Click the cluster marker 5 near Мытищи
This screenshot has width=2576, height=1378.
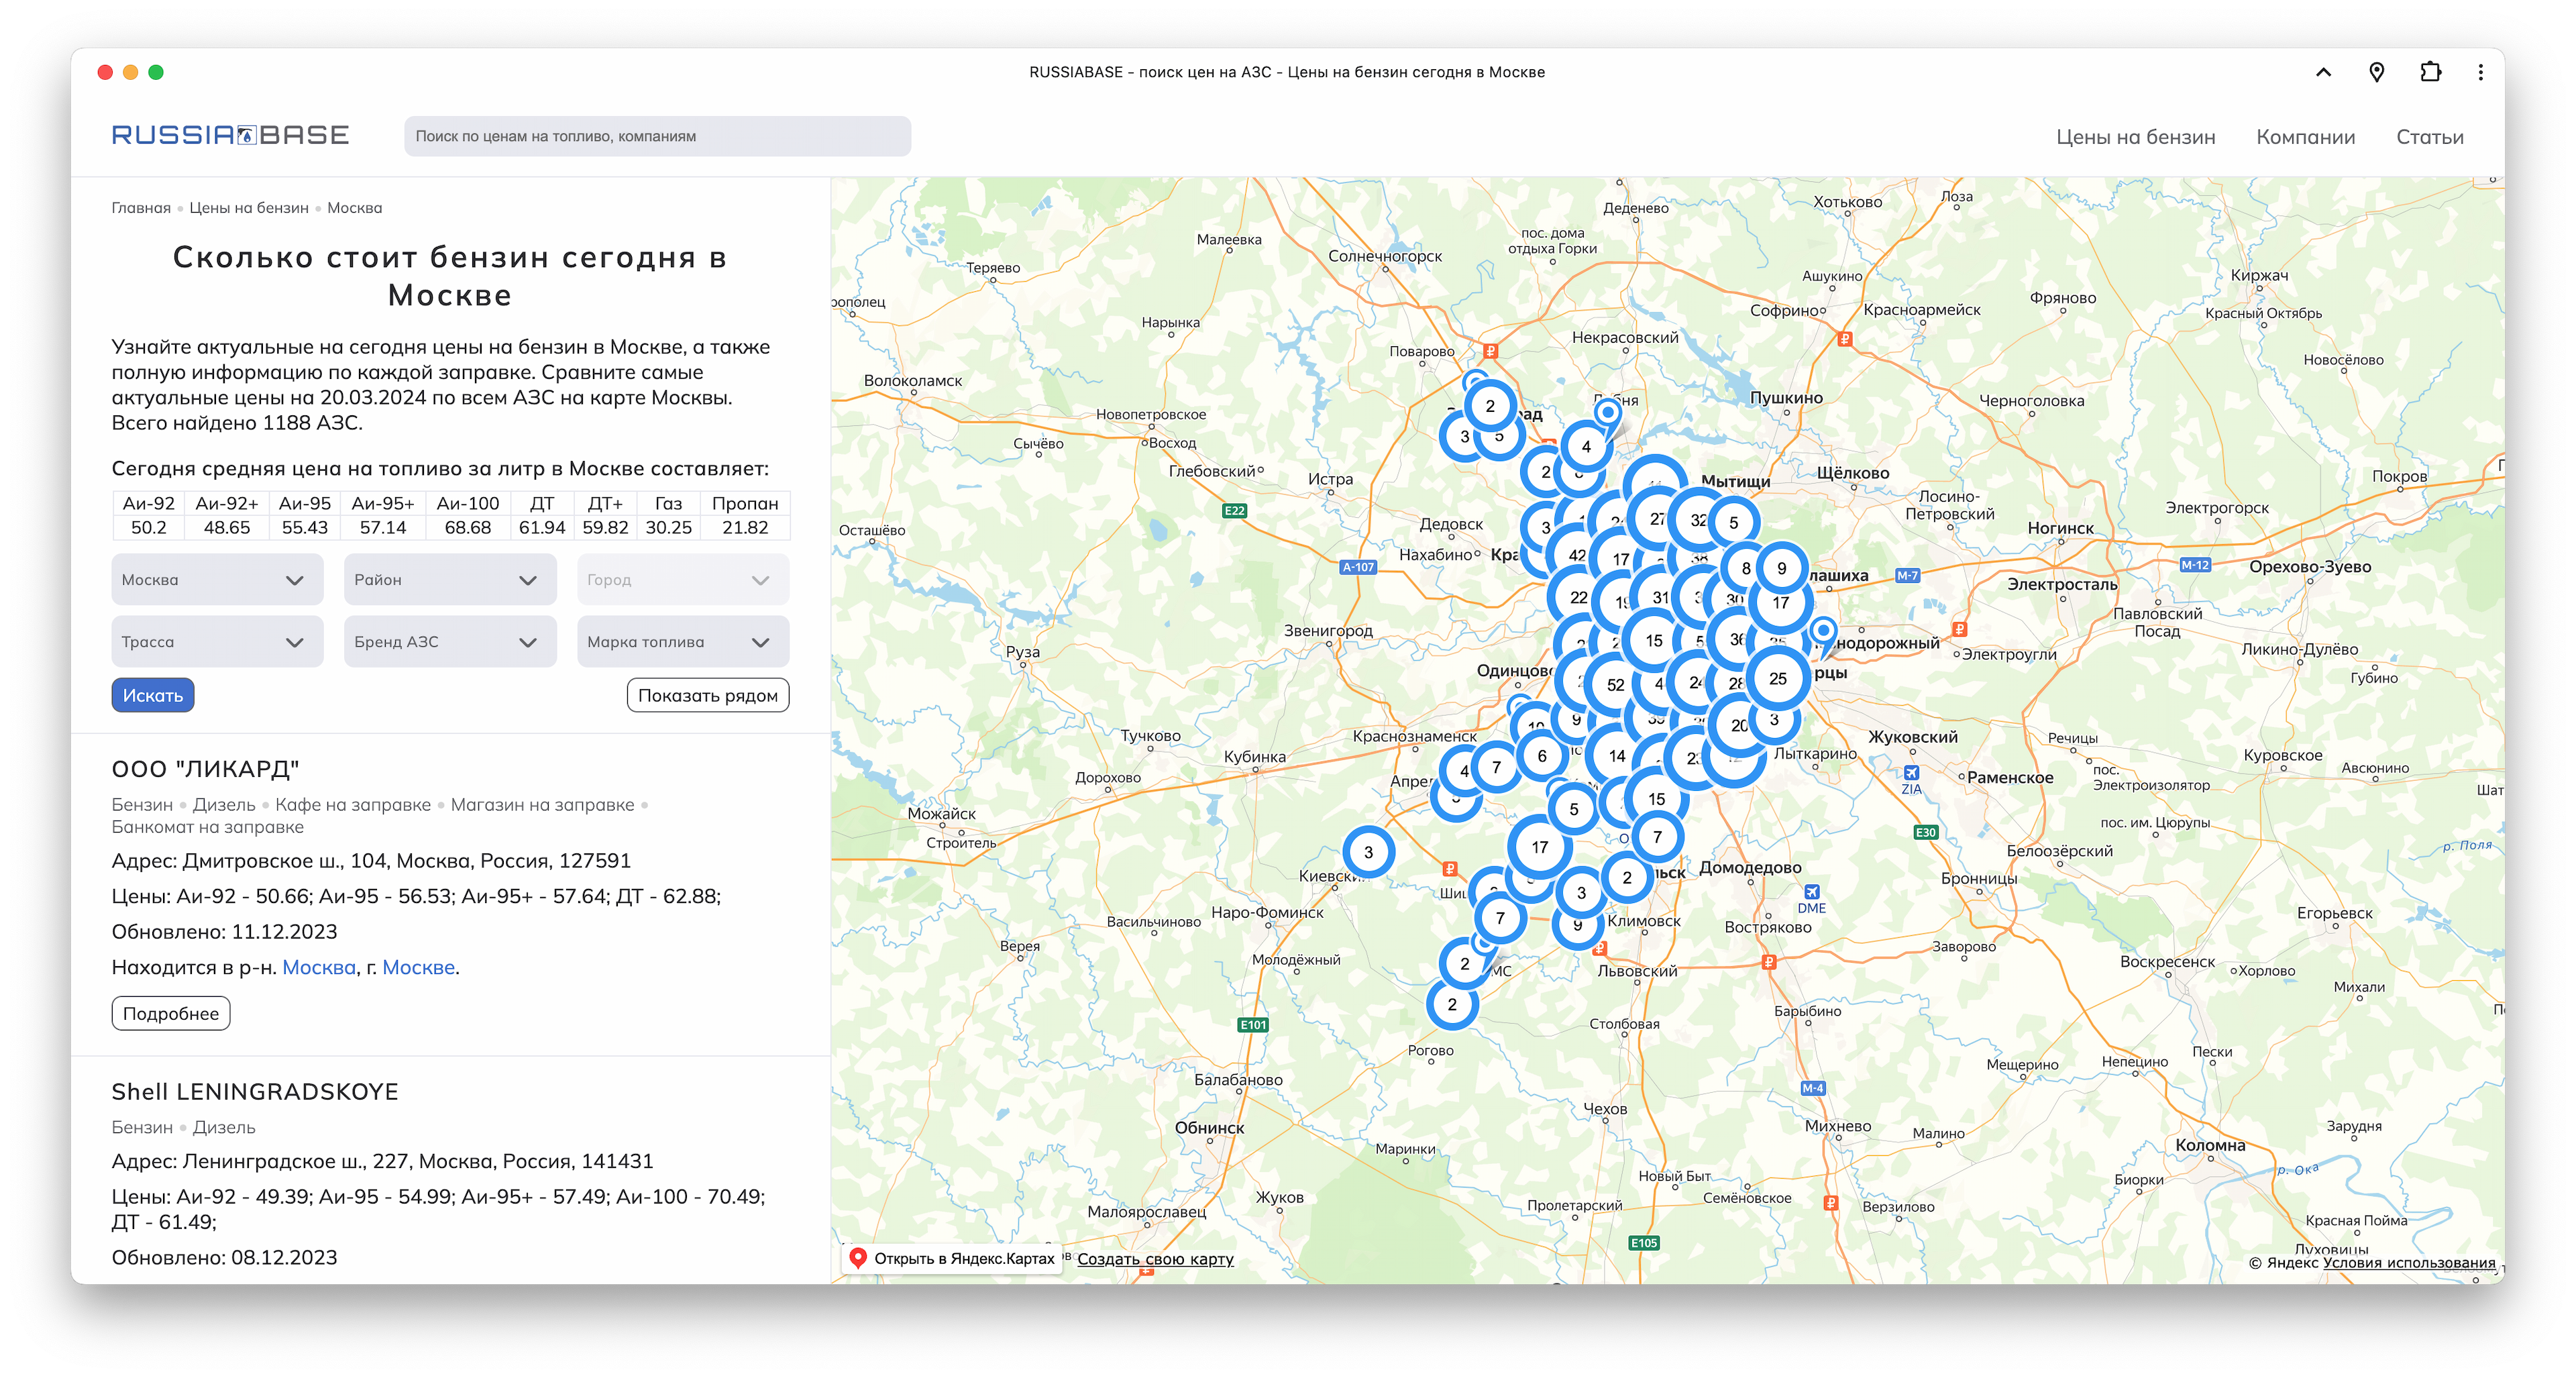click(1733, 522)
